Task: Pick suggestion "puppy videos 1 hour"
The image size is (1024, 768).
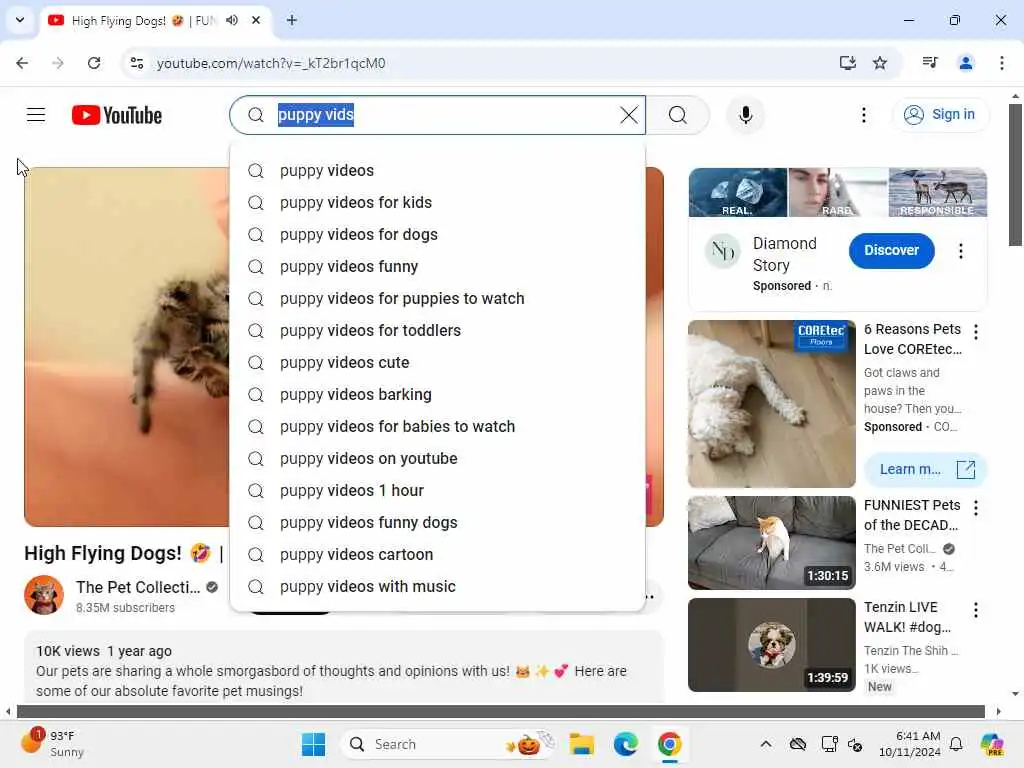Action: pos(437,490)
